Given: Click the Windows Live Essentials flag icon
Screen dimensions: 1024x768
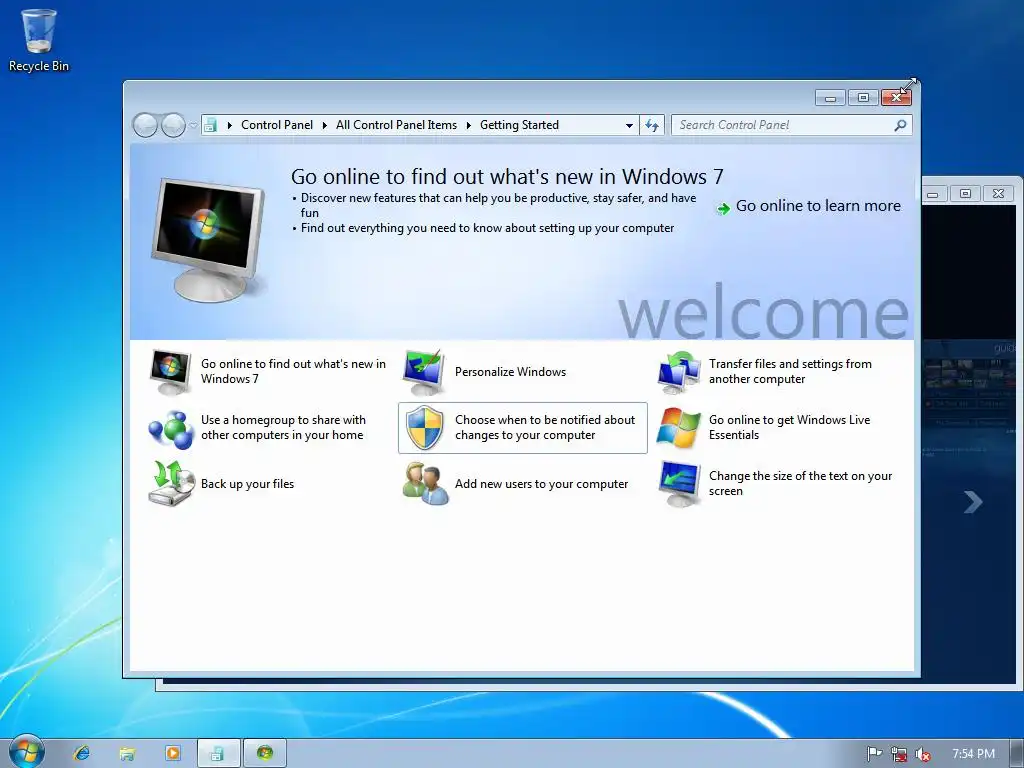Looking at the screenshot, I should coord(679,428).
